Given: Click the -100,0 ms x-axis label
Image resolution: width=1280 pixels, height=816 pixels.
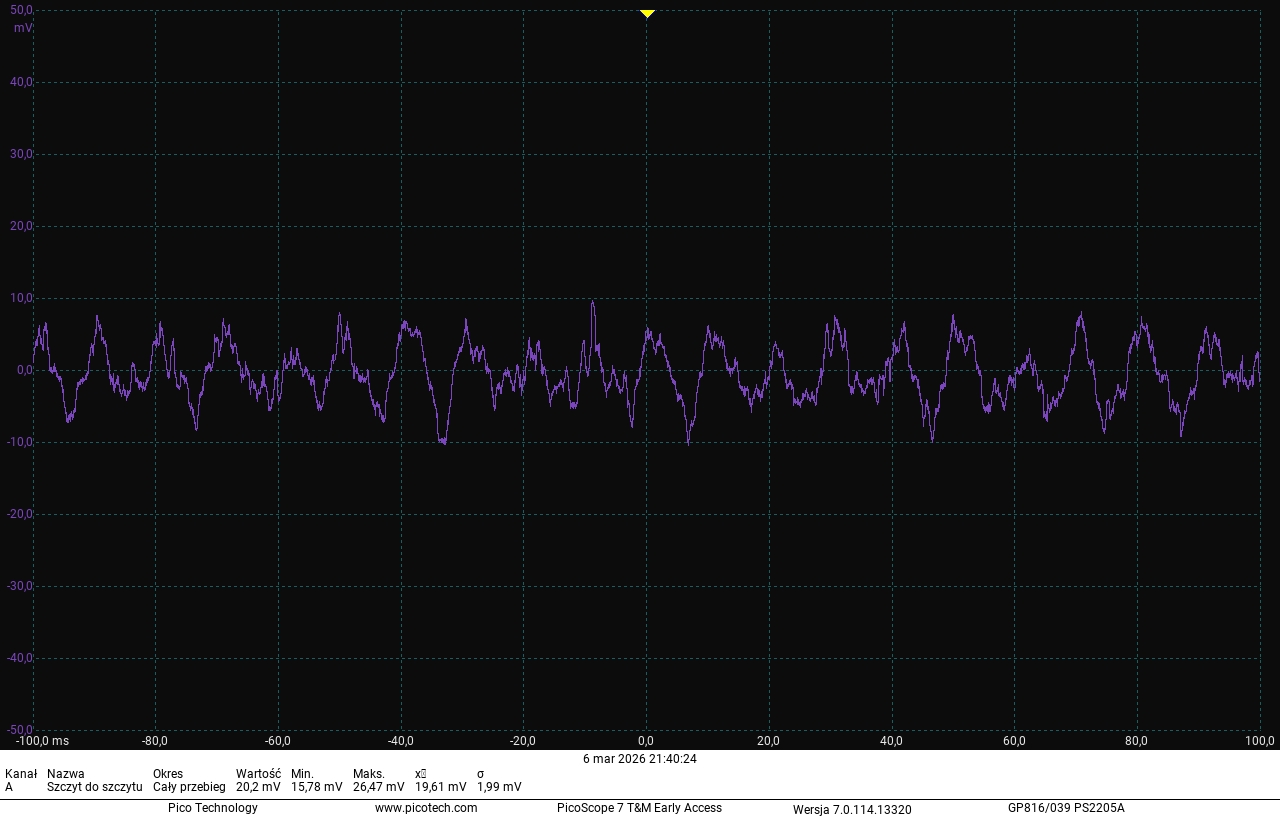Looking at the screenshot, I should 42,741.
